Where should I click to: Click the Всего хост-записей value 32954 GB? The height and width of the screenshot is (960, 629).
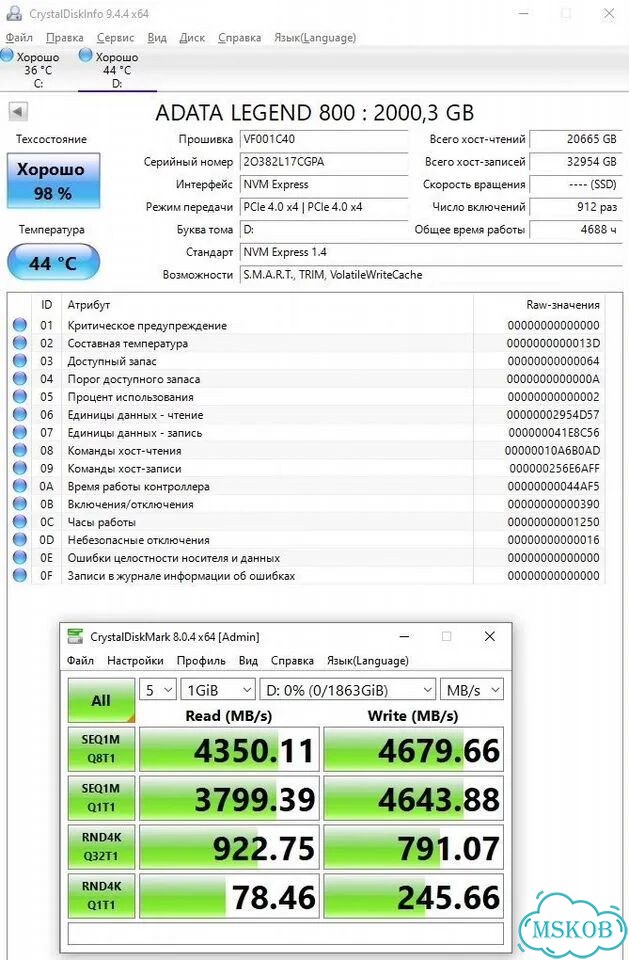pos(575,162)
